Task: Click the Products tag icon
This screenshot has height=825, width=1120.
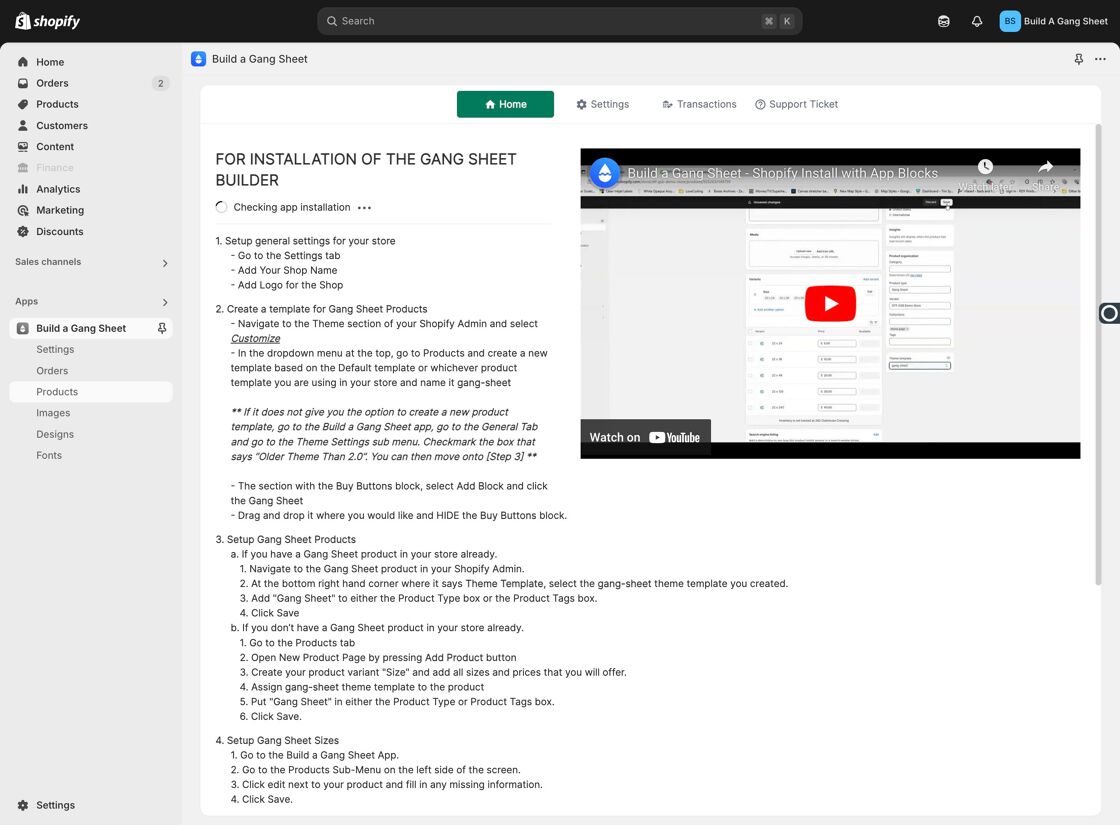Action: pyautogui.click(x=23, y=104)
